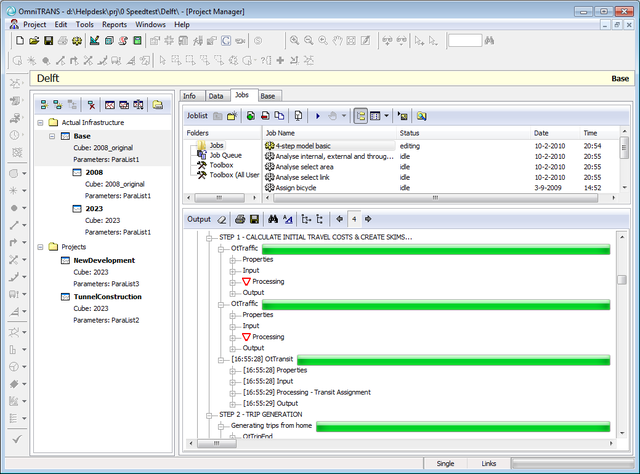The image size is (640, 474).
Task: Click the binoculars icon beside the search box
Action: coord(489,40)
